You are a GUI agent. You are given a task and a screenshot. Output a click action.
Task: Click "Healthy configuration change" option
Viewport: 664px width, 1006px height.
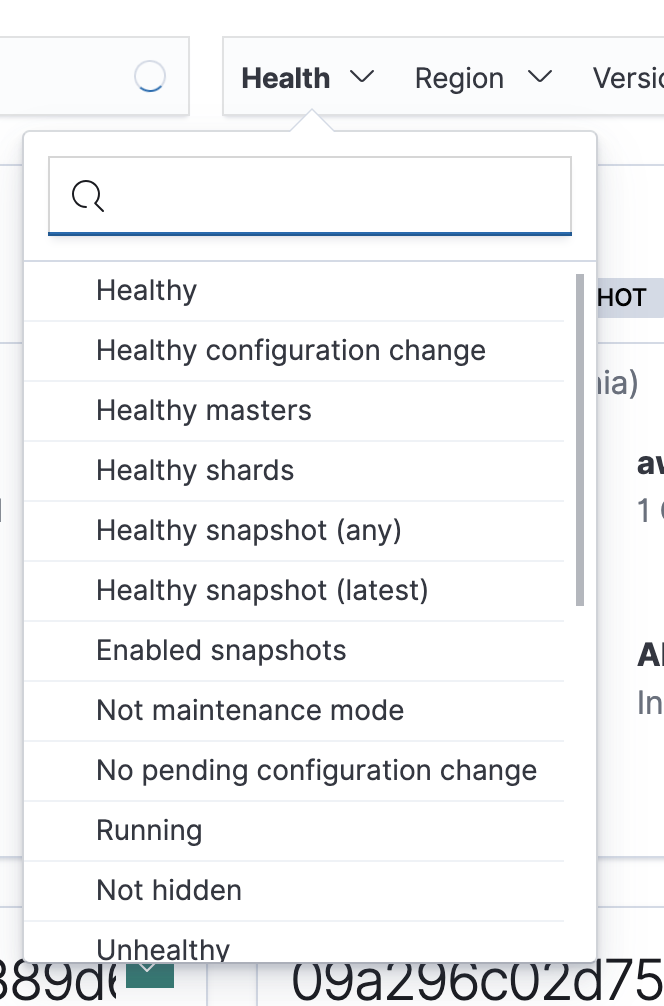[x=290, y=350]
